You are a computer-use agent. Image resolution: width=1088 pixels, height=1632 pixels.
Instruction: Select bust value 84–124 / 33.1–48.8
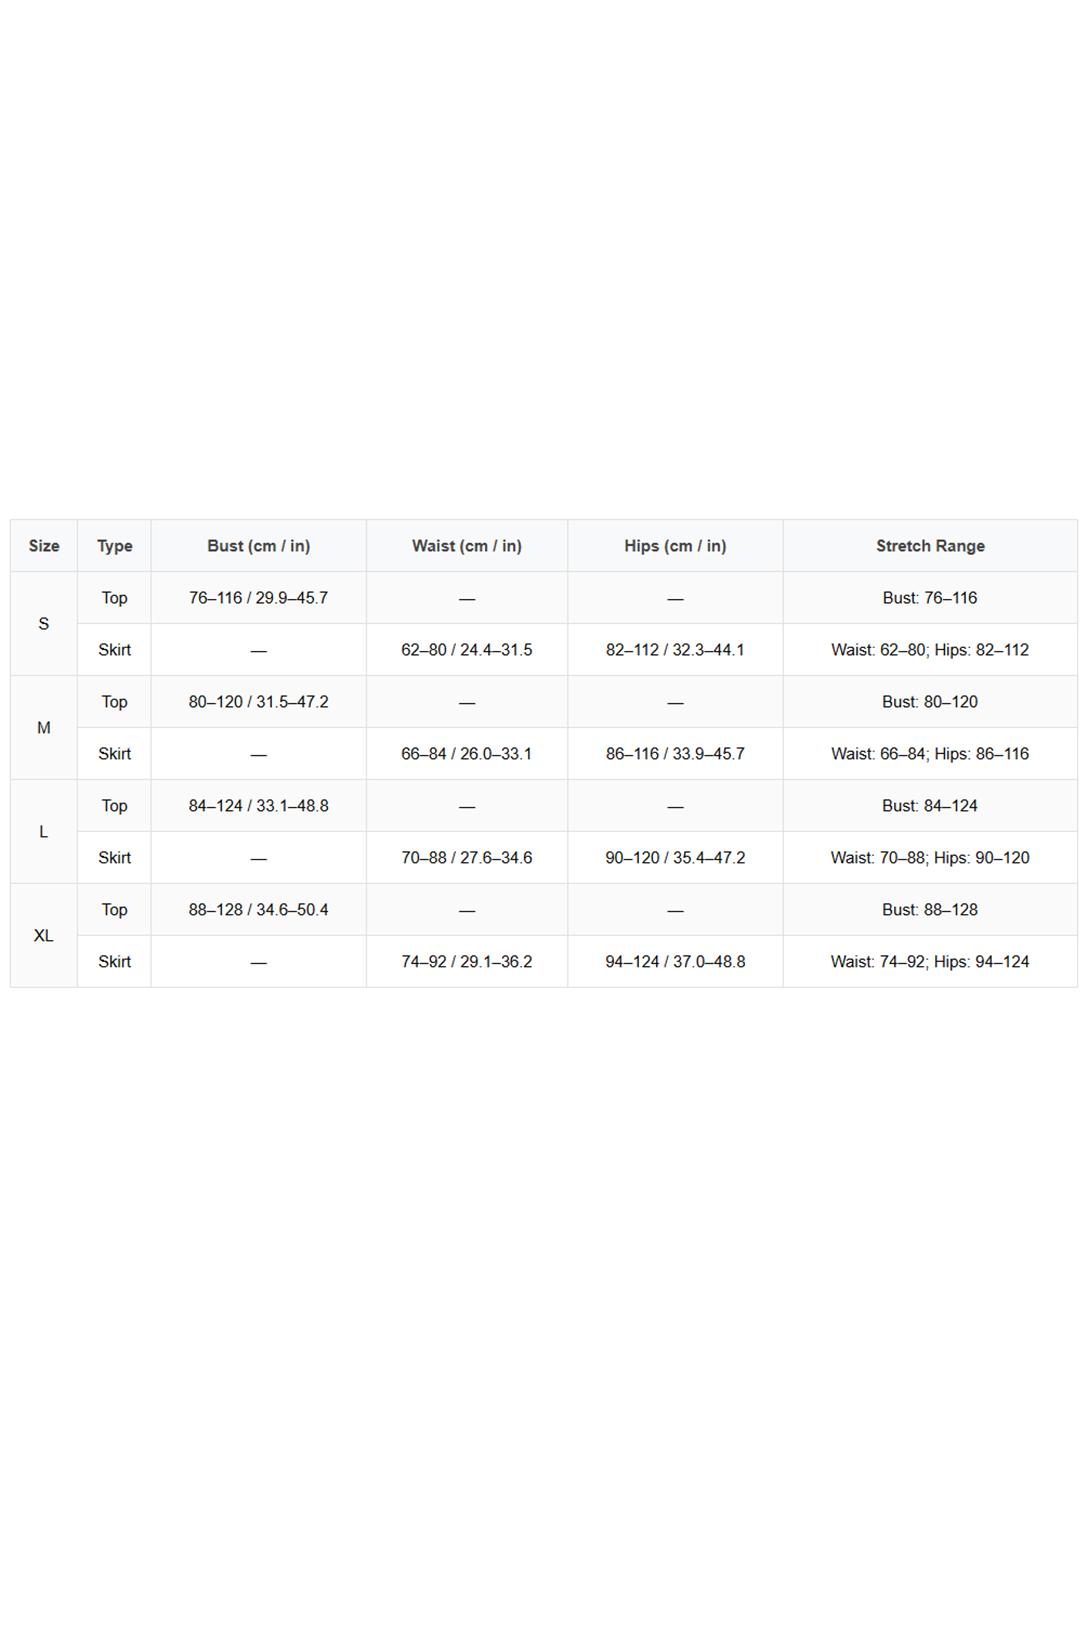[x=258, y=806]
